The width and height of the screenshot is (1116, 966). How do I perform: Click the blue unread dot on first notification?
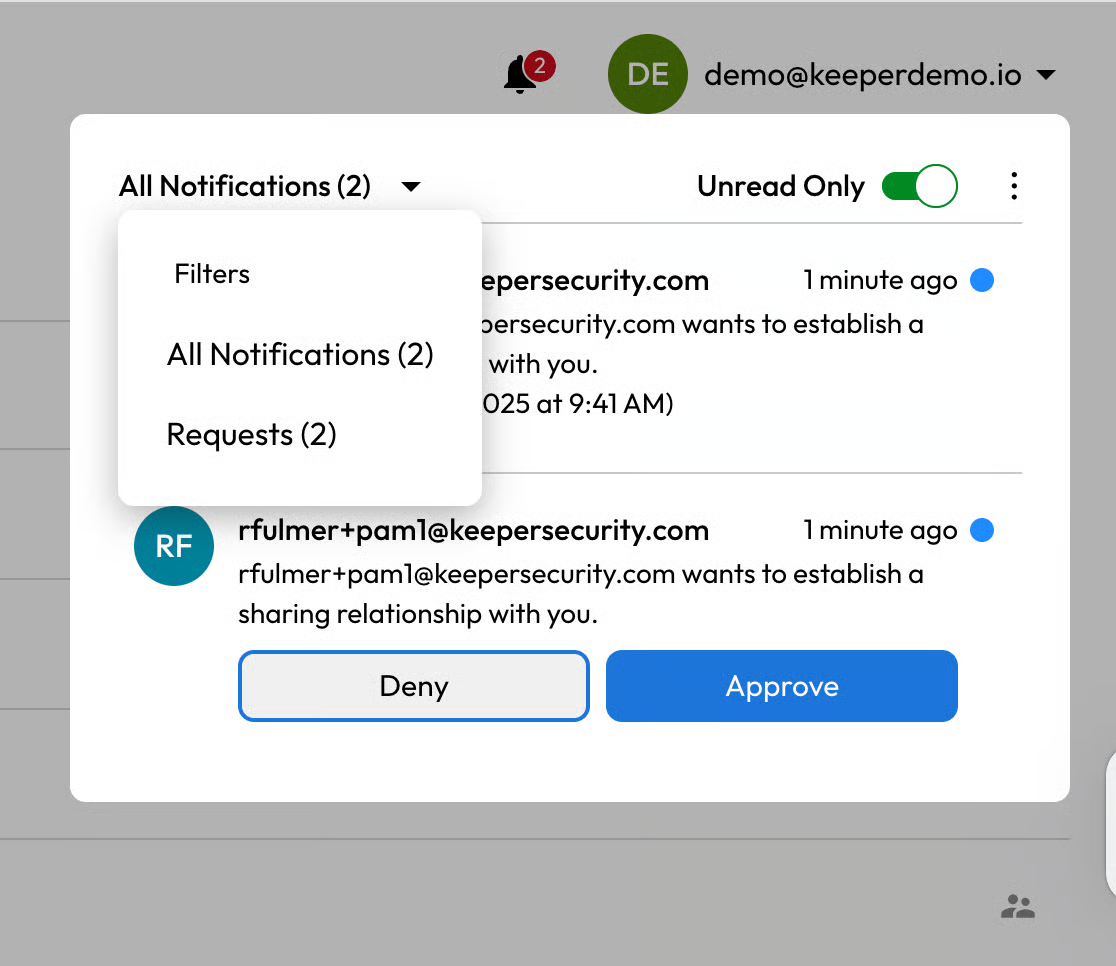point(982,281)
